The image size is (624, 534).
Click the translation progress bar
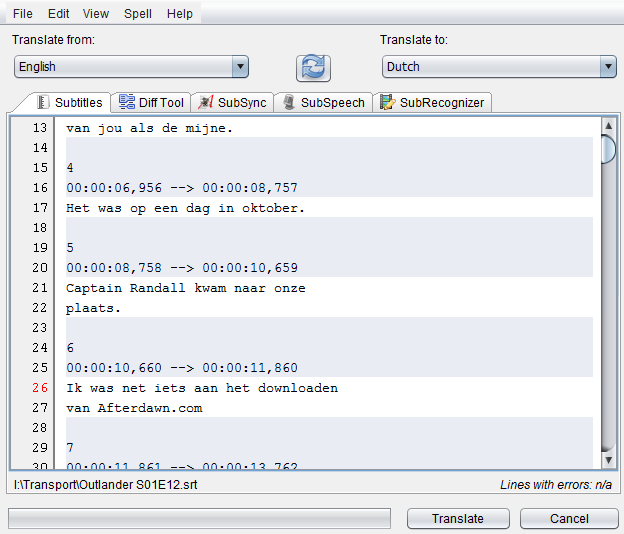tap(199, 518)
